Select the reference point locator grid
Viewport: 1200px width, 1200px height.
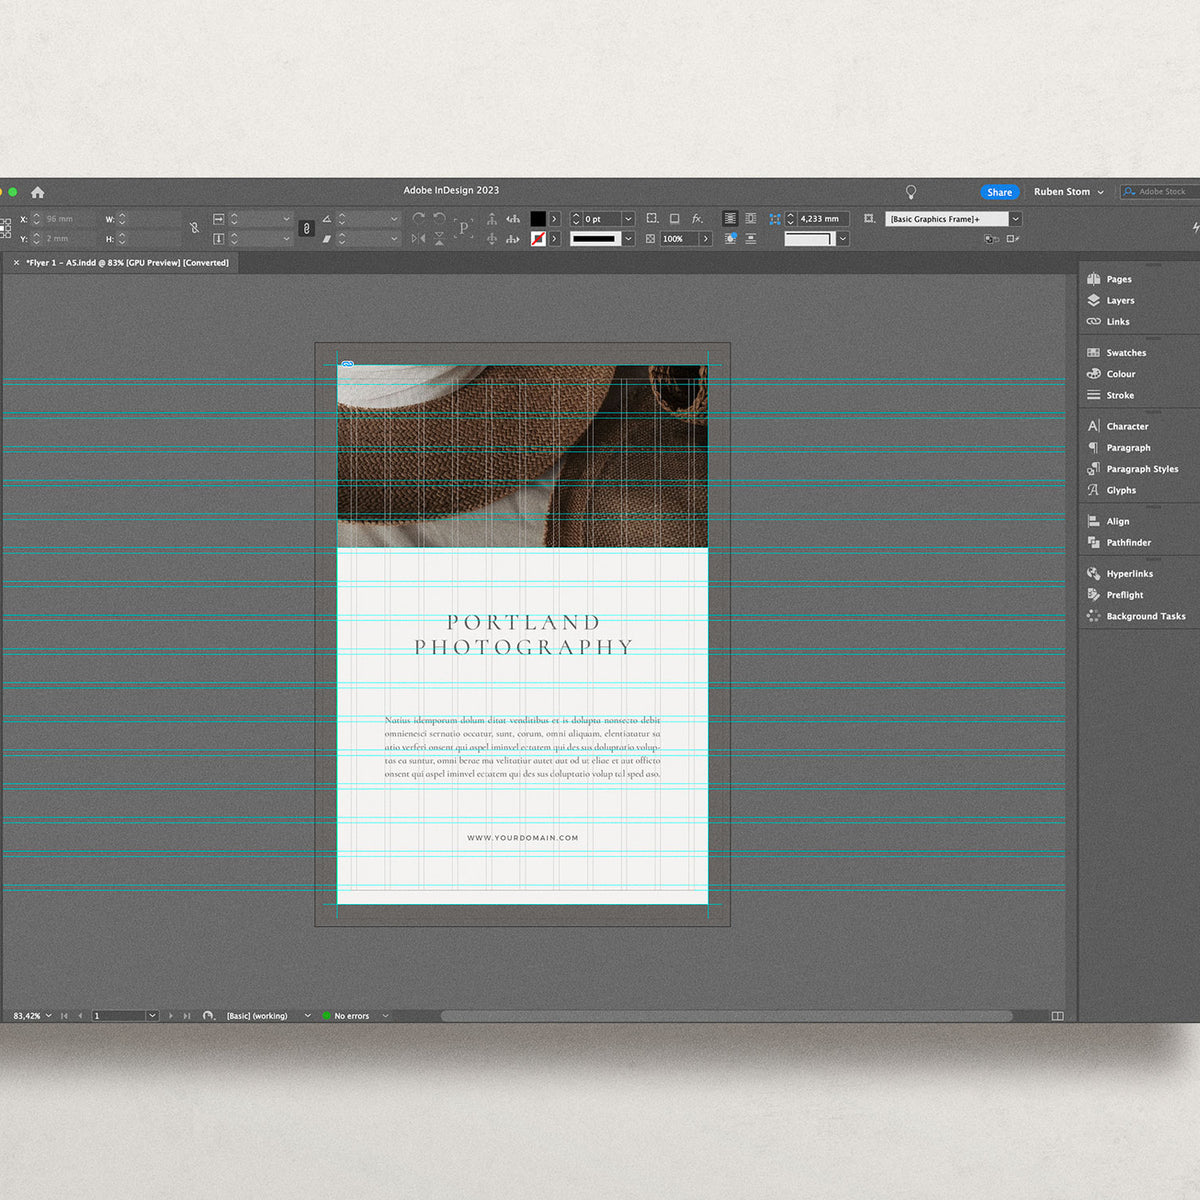tap(5, 228)
